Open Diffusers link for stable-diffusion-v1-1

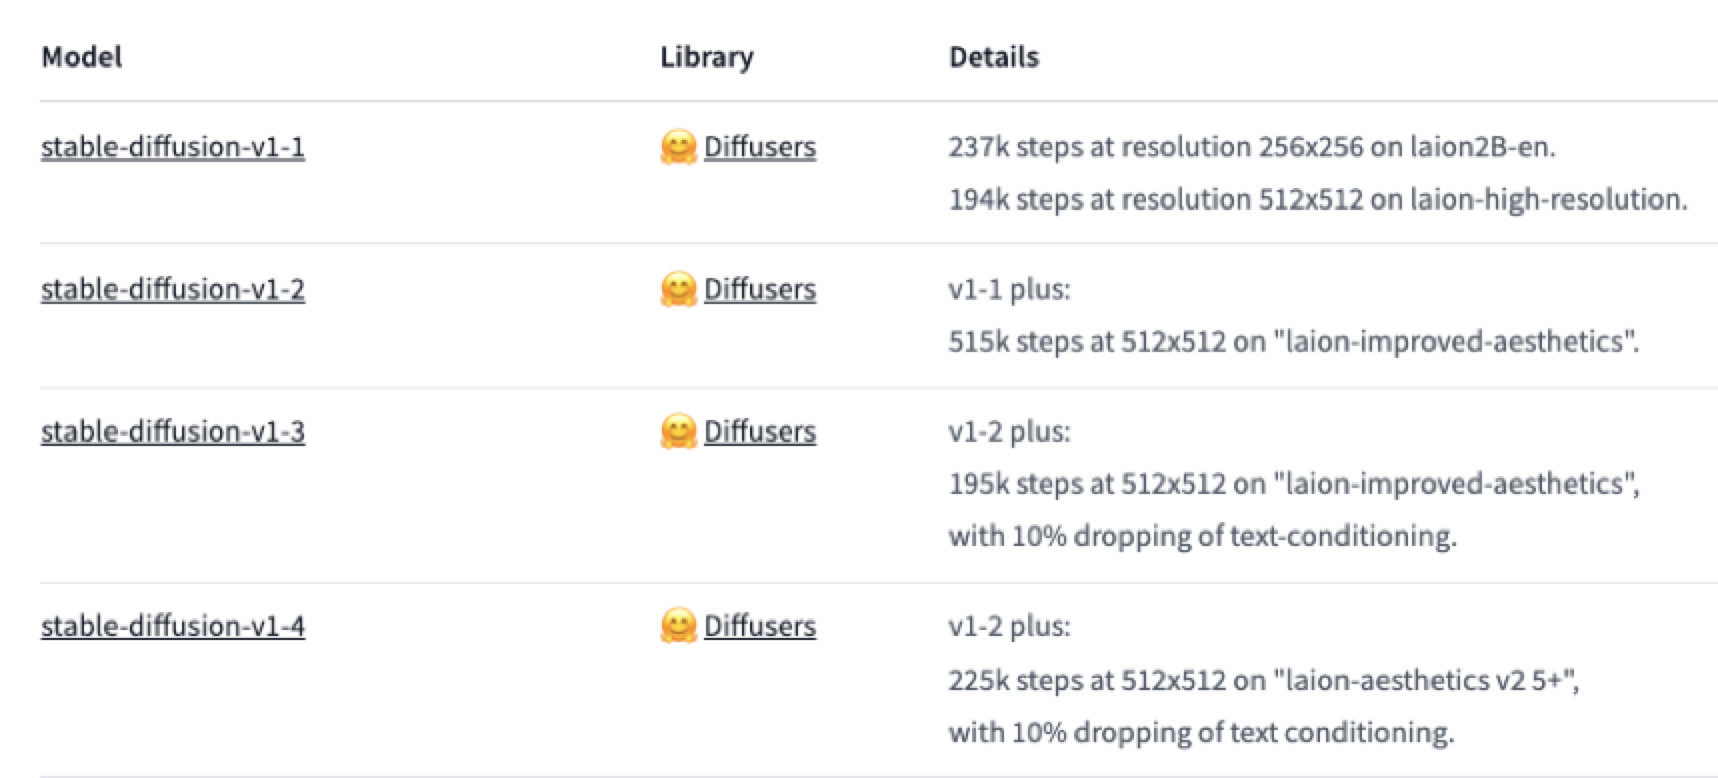click(x=760, y=147)
